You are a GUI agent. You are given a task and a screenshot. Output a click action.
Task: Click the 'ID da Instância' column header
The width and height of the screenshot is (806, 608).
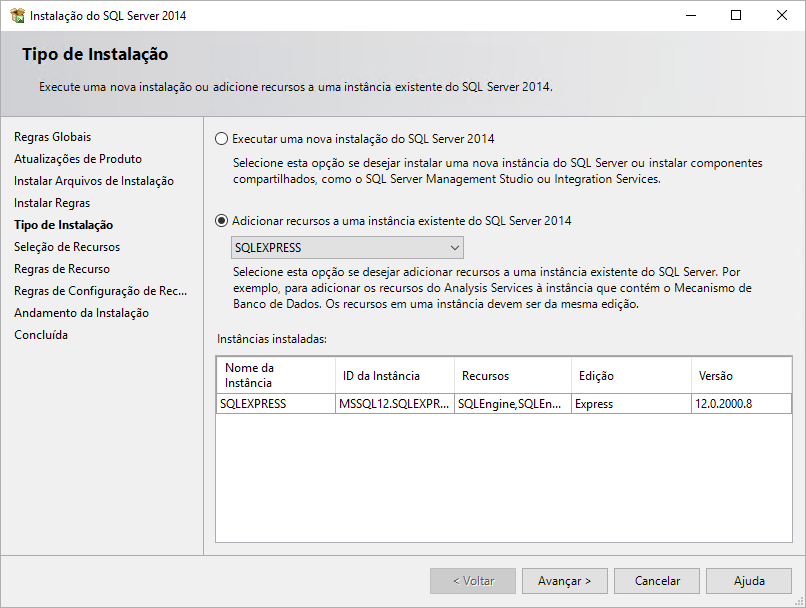coord(394,376)
